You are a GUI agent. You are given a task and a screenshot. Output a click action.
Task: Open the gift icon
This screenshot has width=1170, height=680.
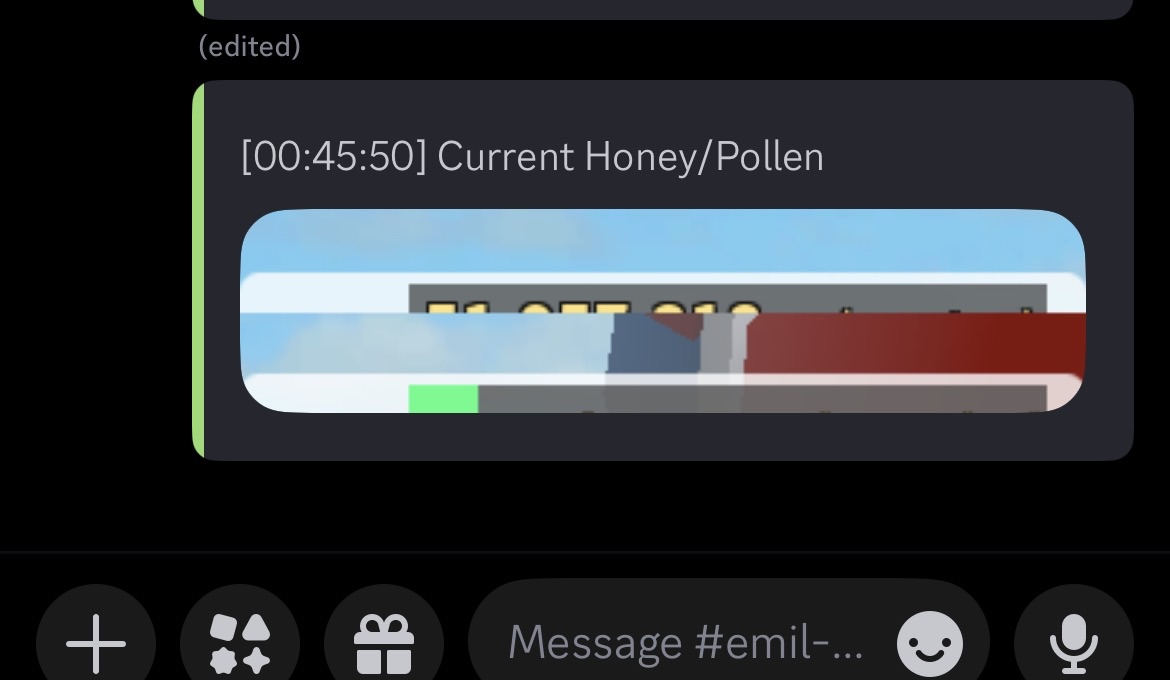[384, 642]
